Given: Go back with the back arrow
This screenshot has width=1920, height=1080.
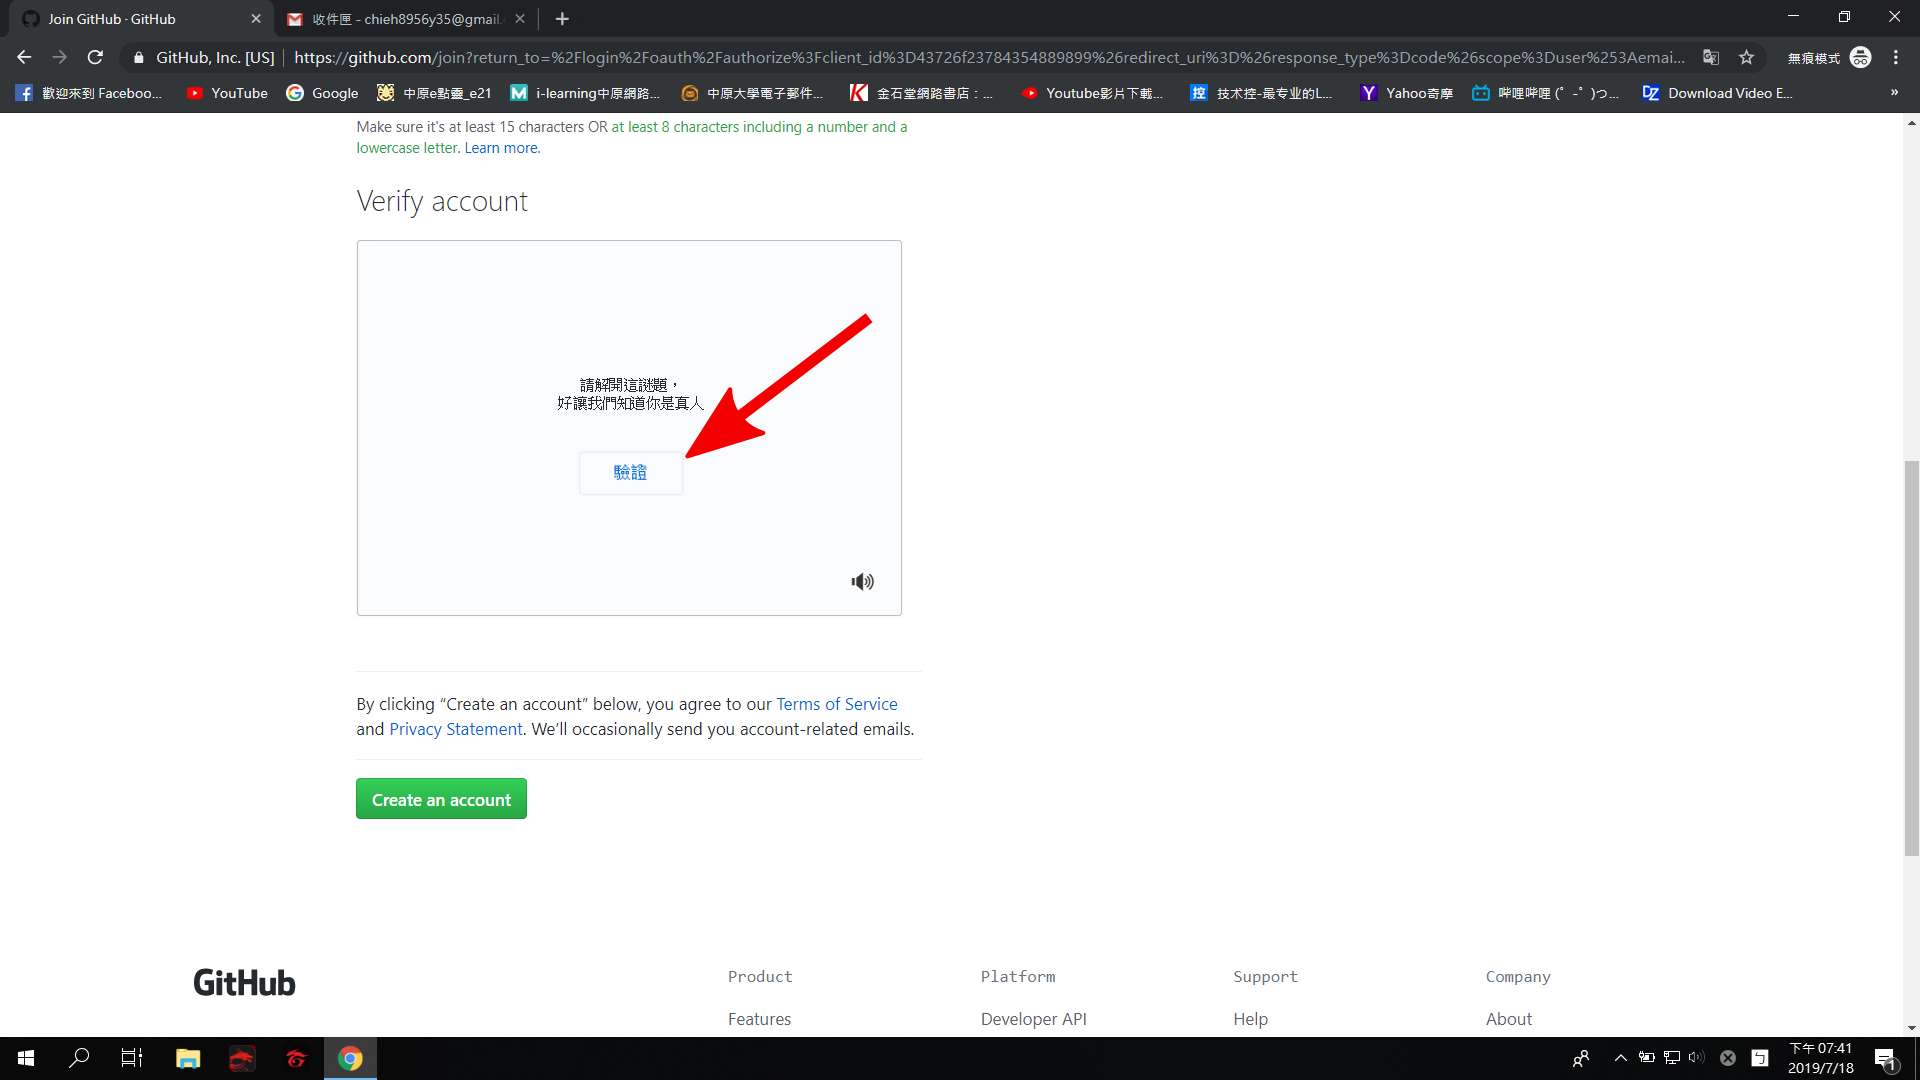Looking at the screenshot, I should click(x=24, y=57).
